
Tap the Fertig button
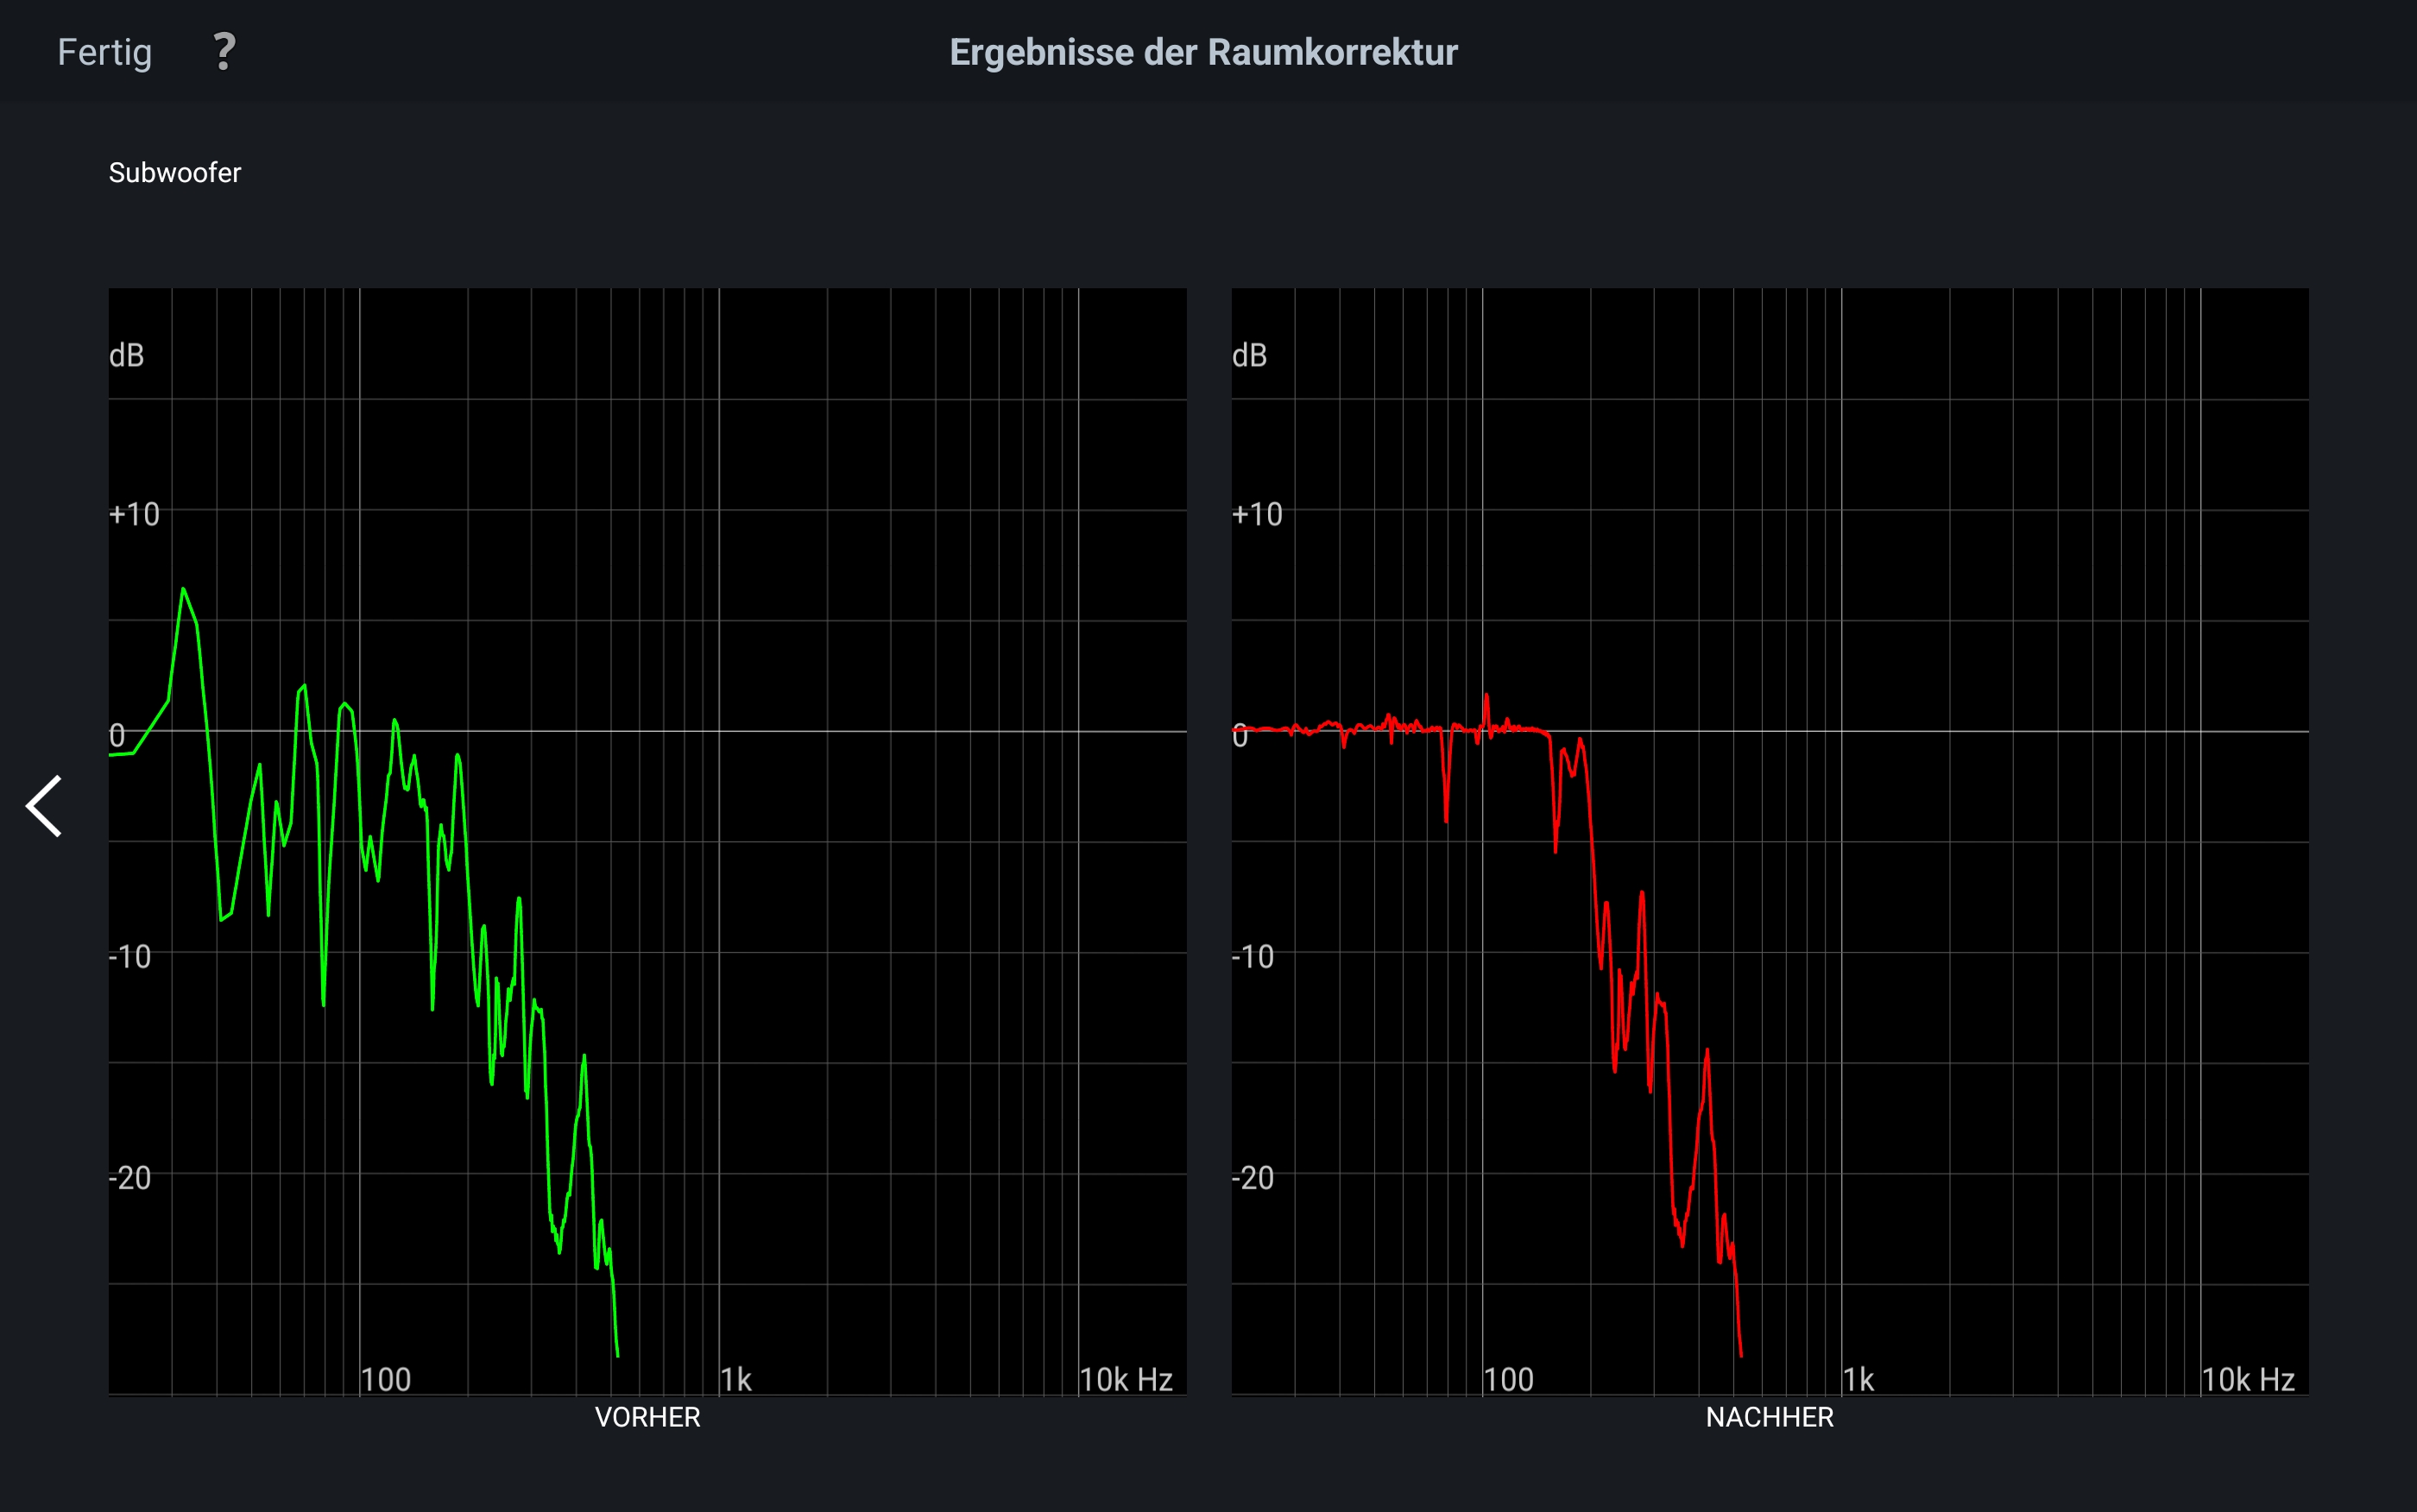coord(105,52)
